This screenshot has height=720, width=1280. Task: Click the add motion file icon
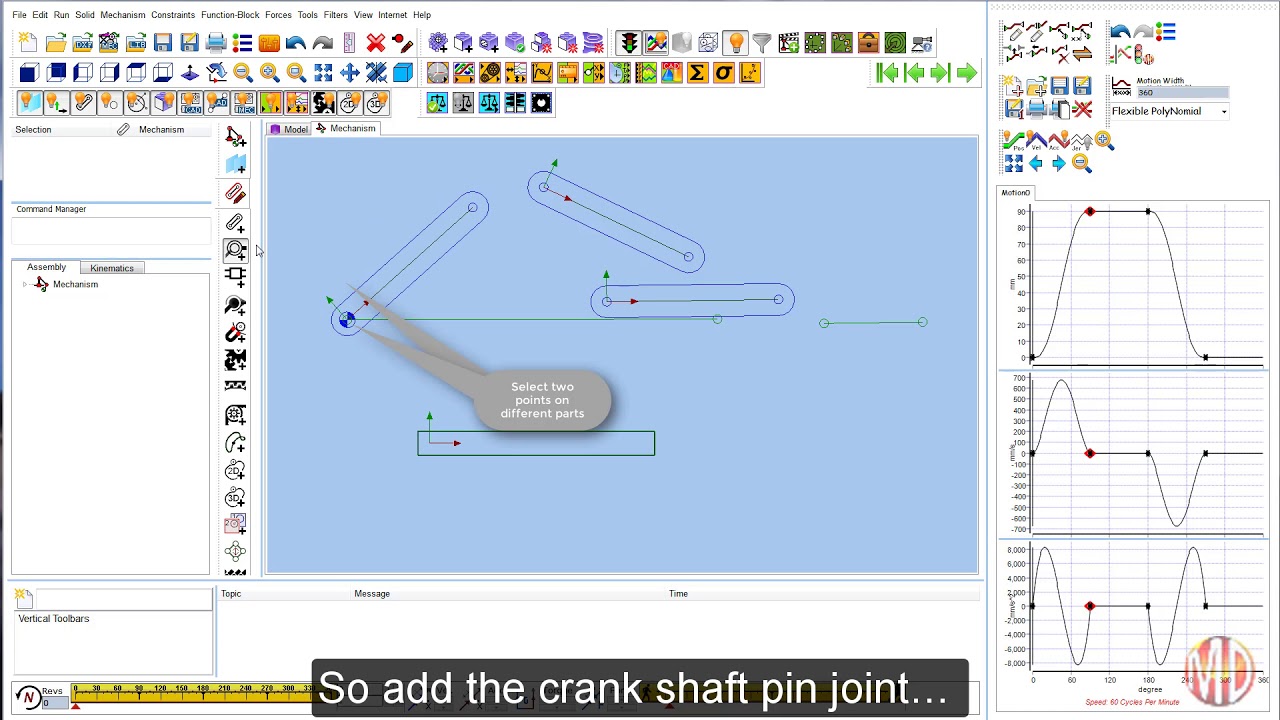[1014, 87]
